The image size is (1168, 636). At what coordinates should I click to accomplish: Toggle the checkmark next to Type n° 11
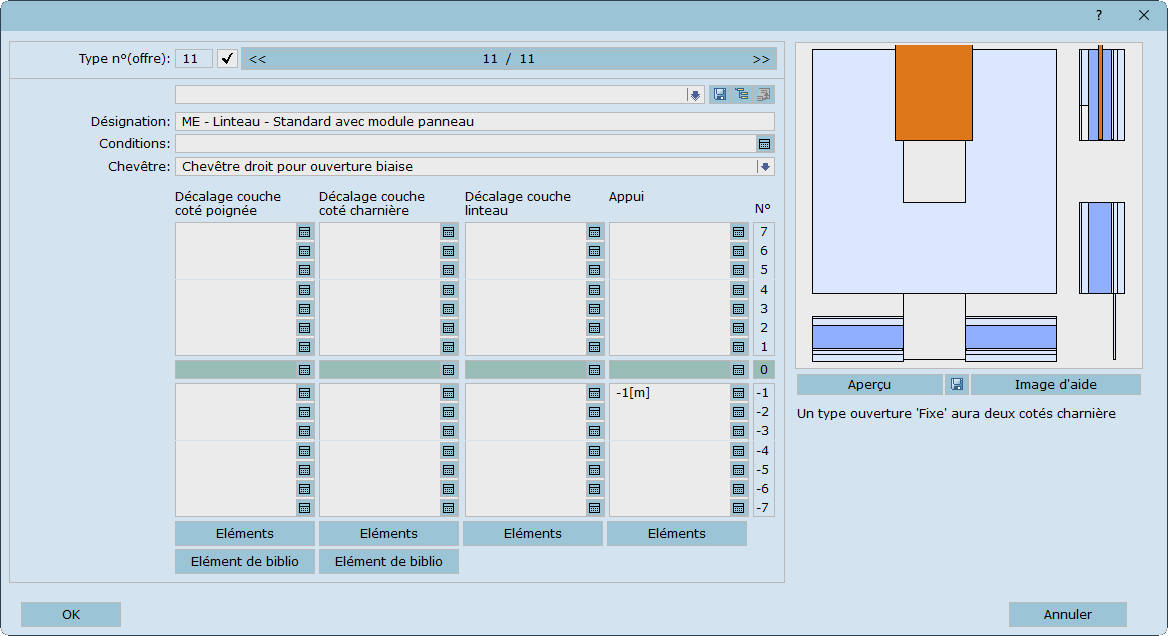coord(228,59)
